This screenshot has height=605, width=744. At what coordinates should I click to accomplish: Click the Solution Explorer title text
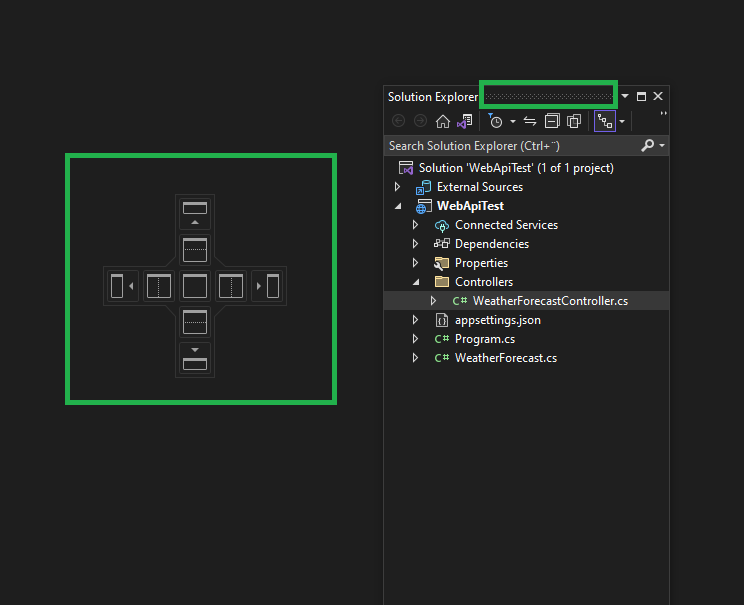point(433,97)
